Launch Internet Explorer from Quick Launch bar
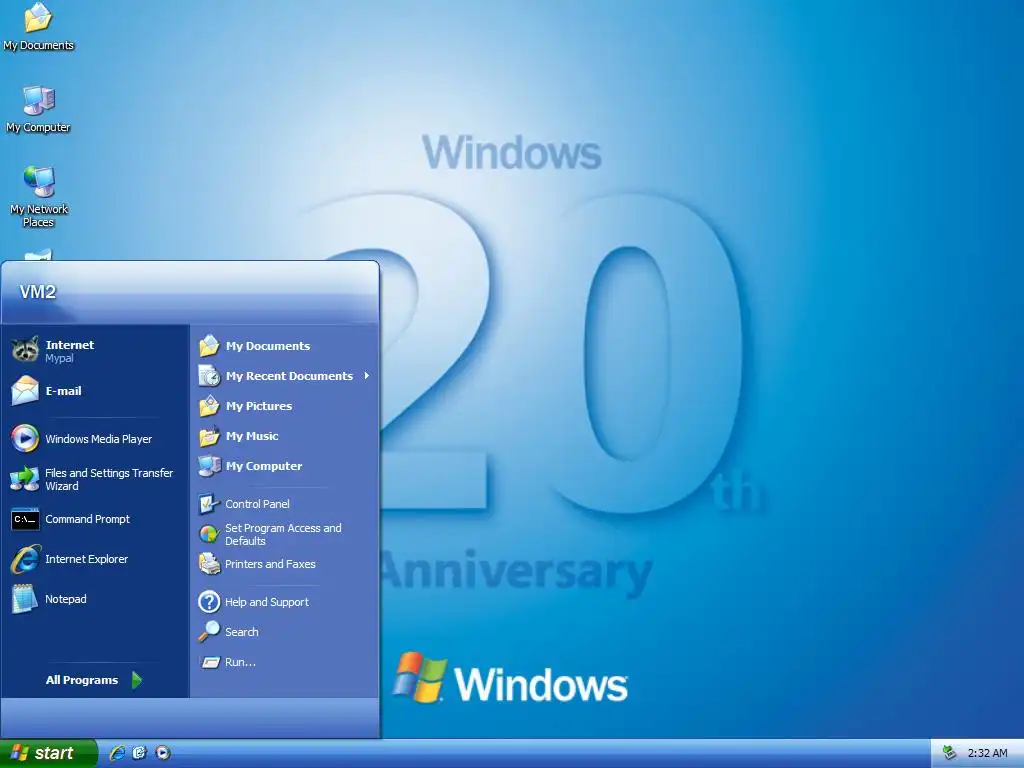Viewport: 1024px width, 768px height. point(118,753)
